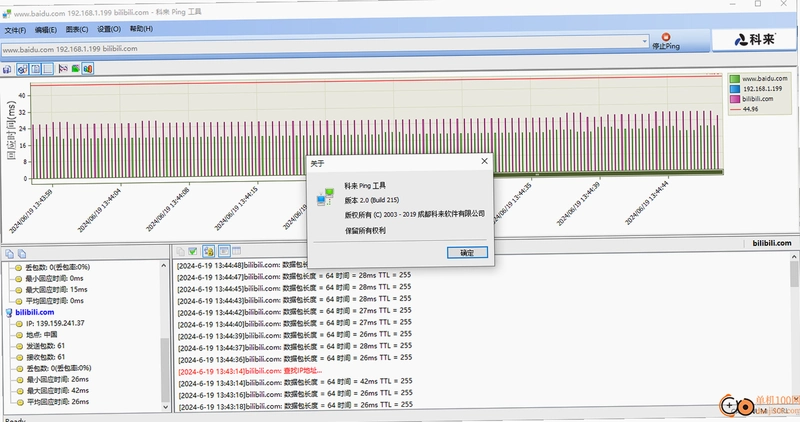
Task: Click the log line stamped 13:44:47
Action: tap(294, 276)
